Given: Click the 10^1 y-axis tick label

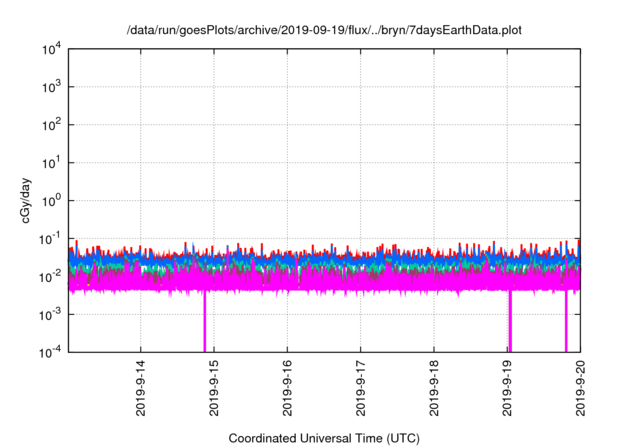Looking at the screenshot, I should (51, 163).
